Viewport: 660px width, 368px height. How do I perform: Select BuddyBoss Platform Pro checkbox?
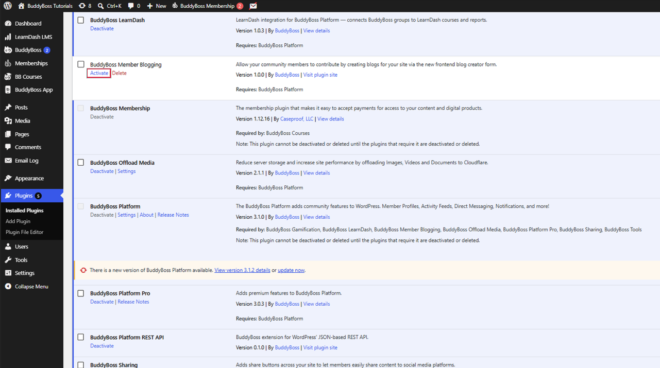tap(81, 293)
